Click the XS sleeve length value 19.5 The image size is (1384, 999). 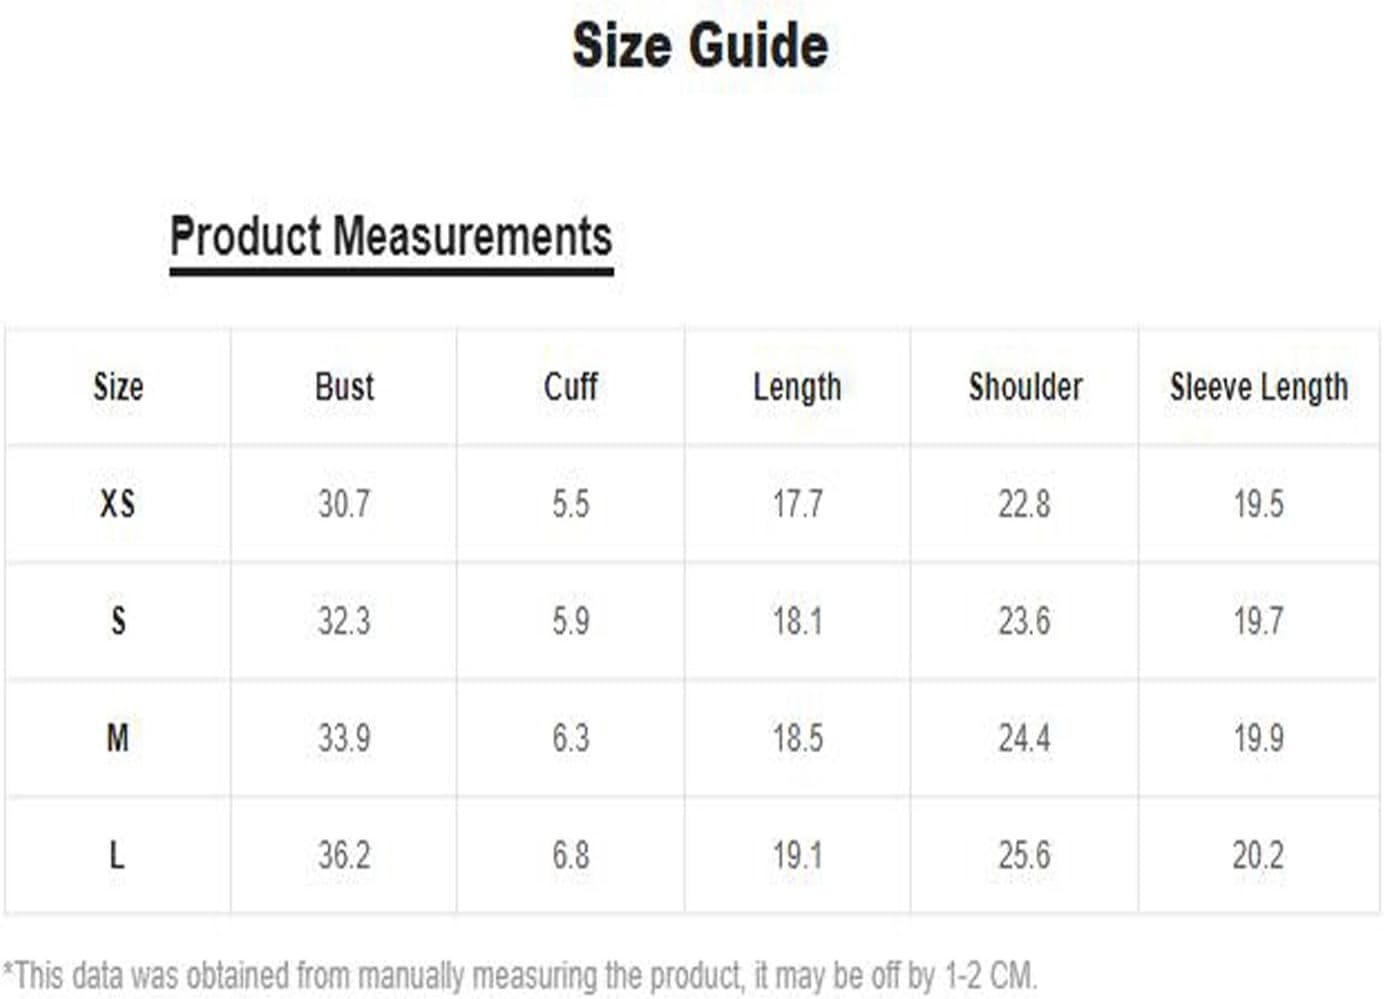[1258, 503]
